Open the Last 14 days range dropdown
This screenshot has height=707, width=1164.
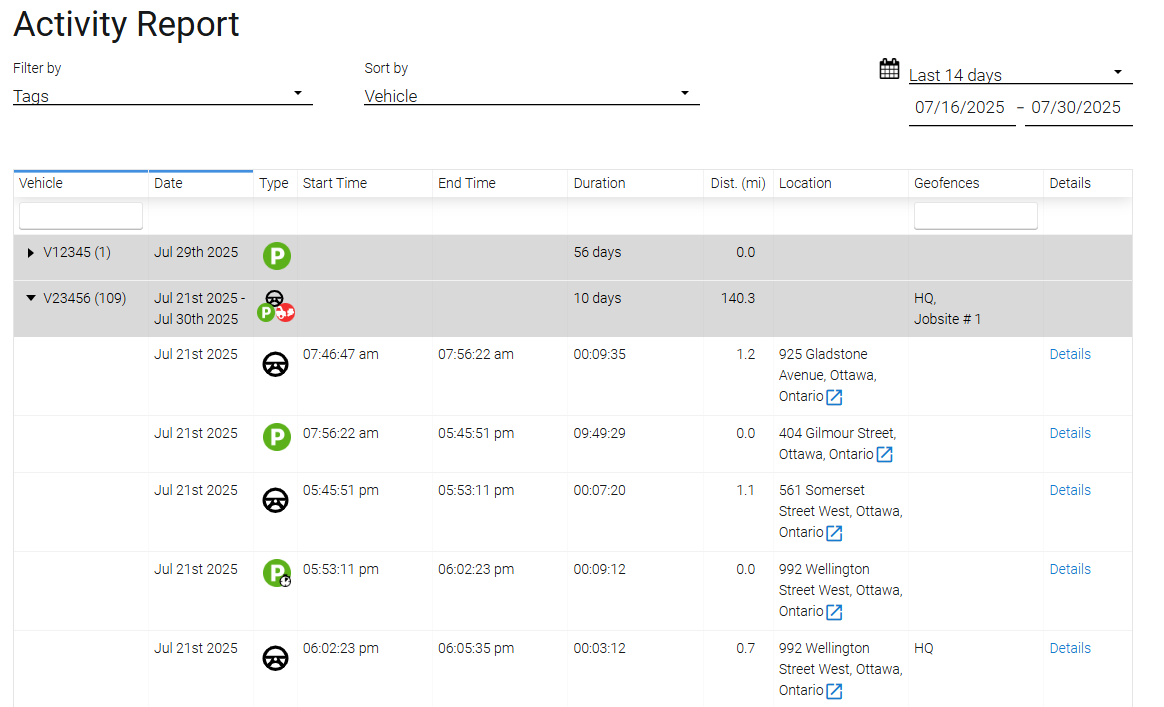coord(1018,75)
